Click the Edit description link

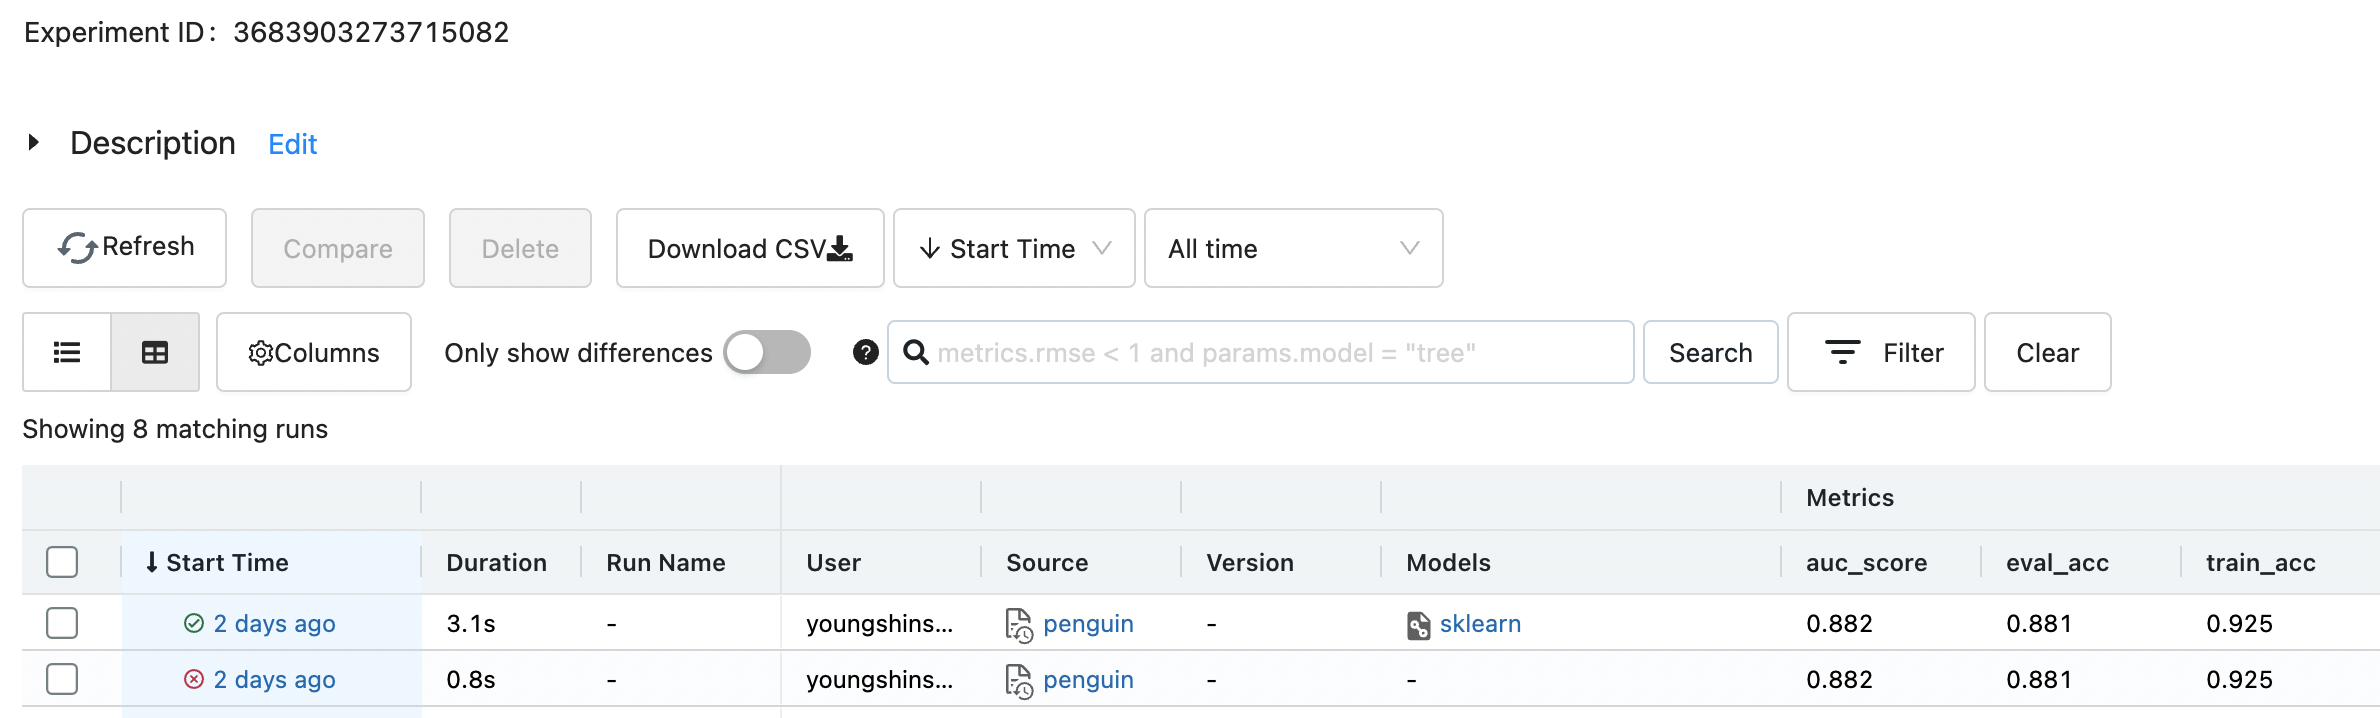292,145
